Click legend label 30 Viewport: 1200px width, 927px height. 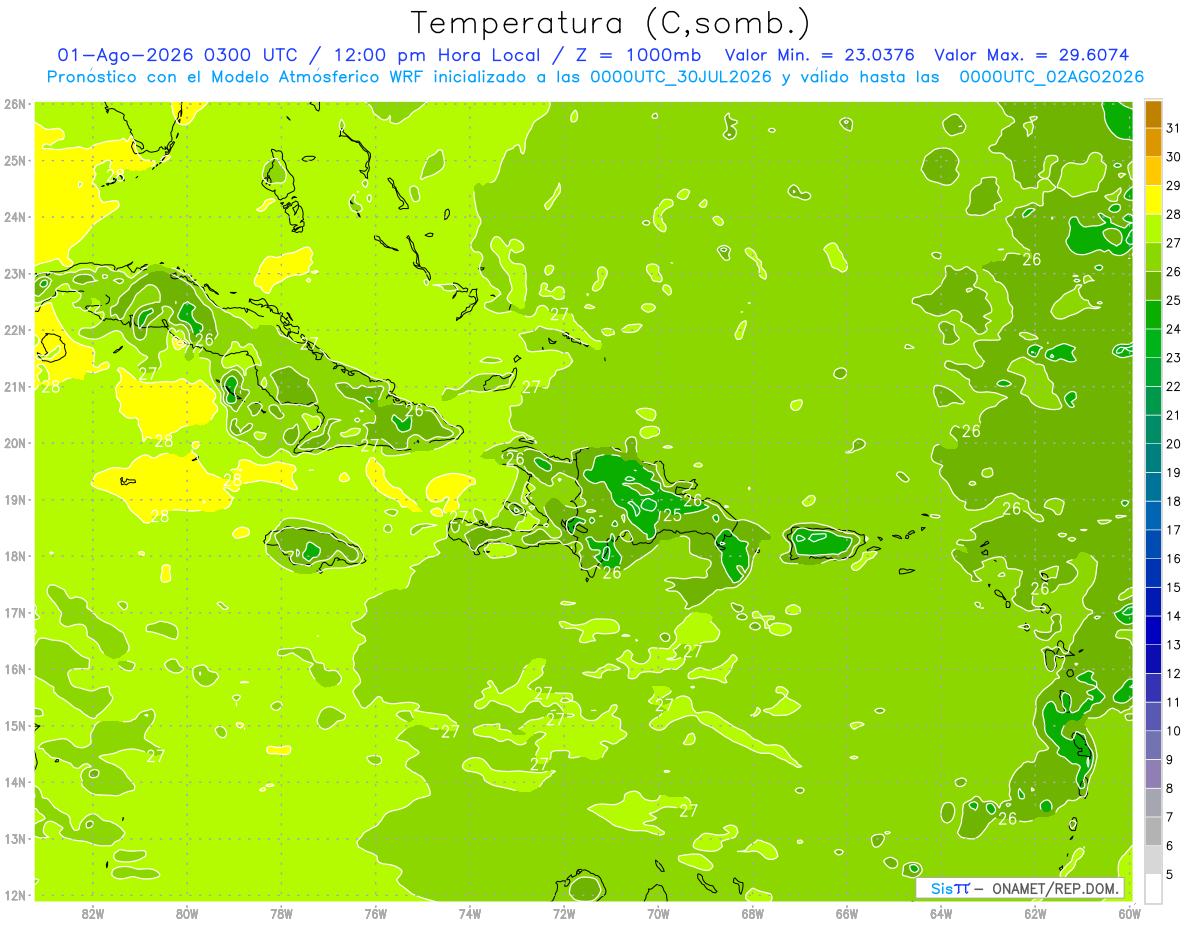point(1172,156)
